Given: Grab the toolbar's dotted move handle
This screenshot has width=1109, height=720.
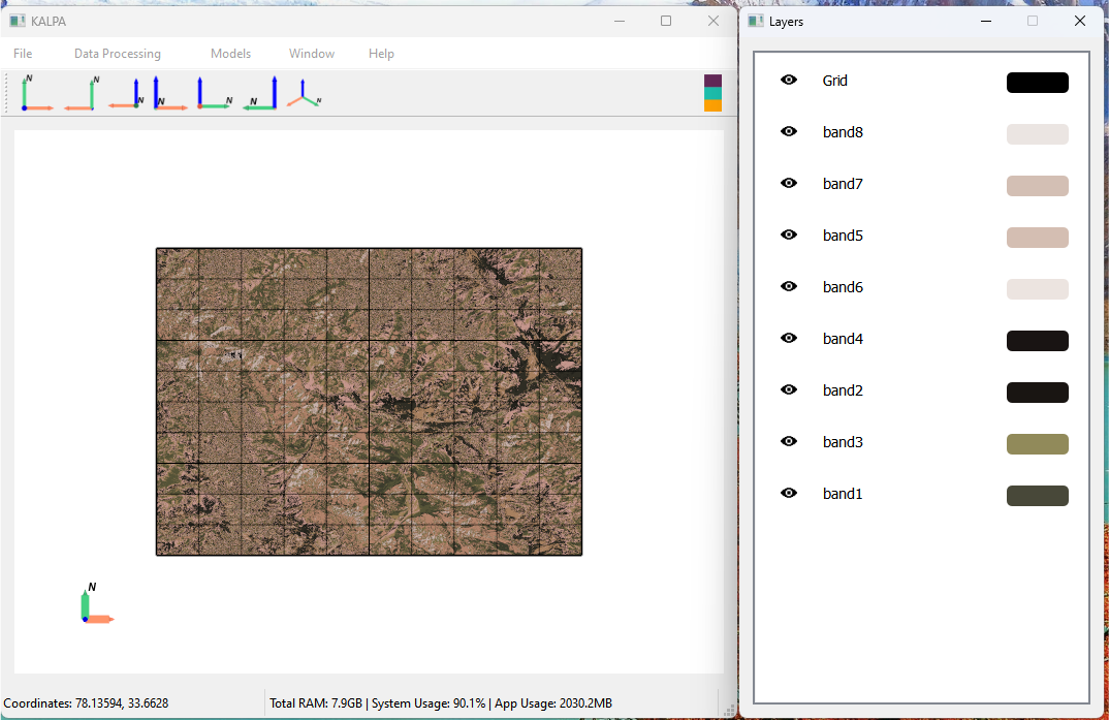Looking at the screenshot, I should 7,93.
